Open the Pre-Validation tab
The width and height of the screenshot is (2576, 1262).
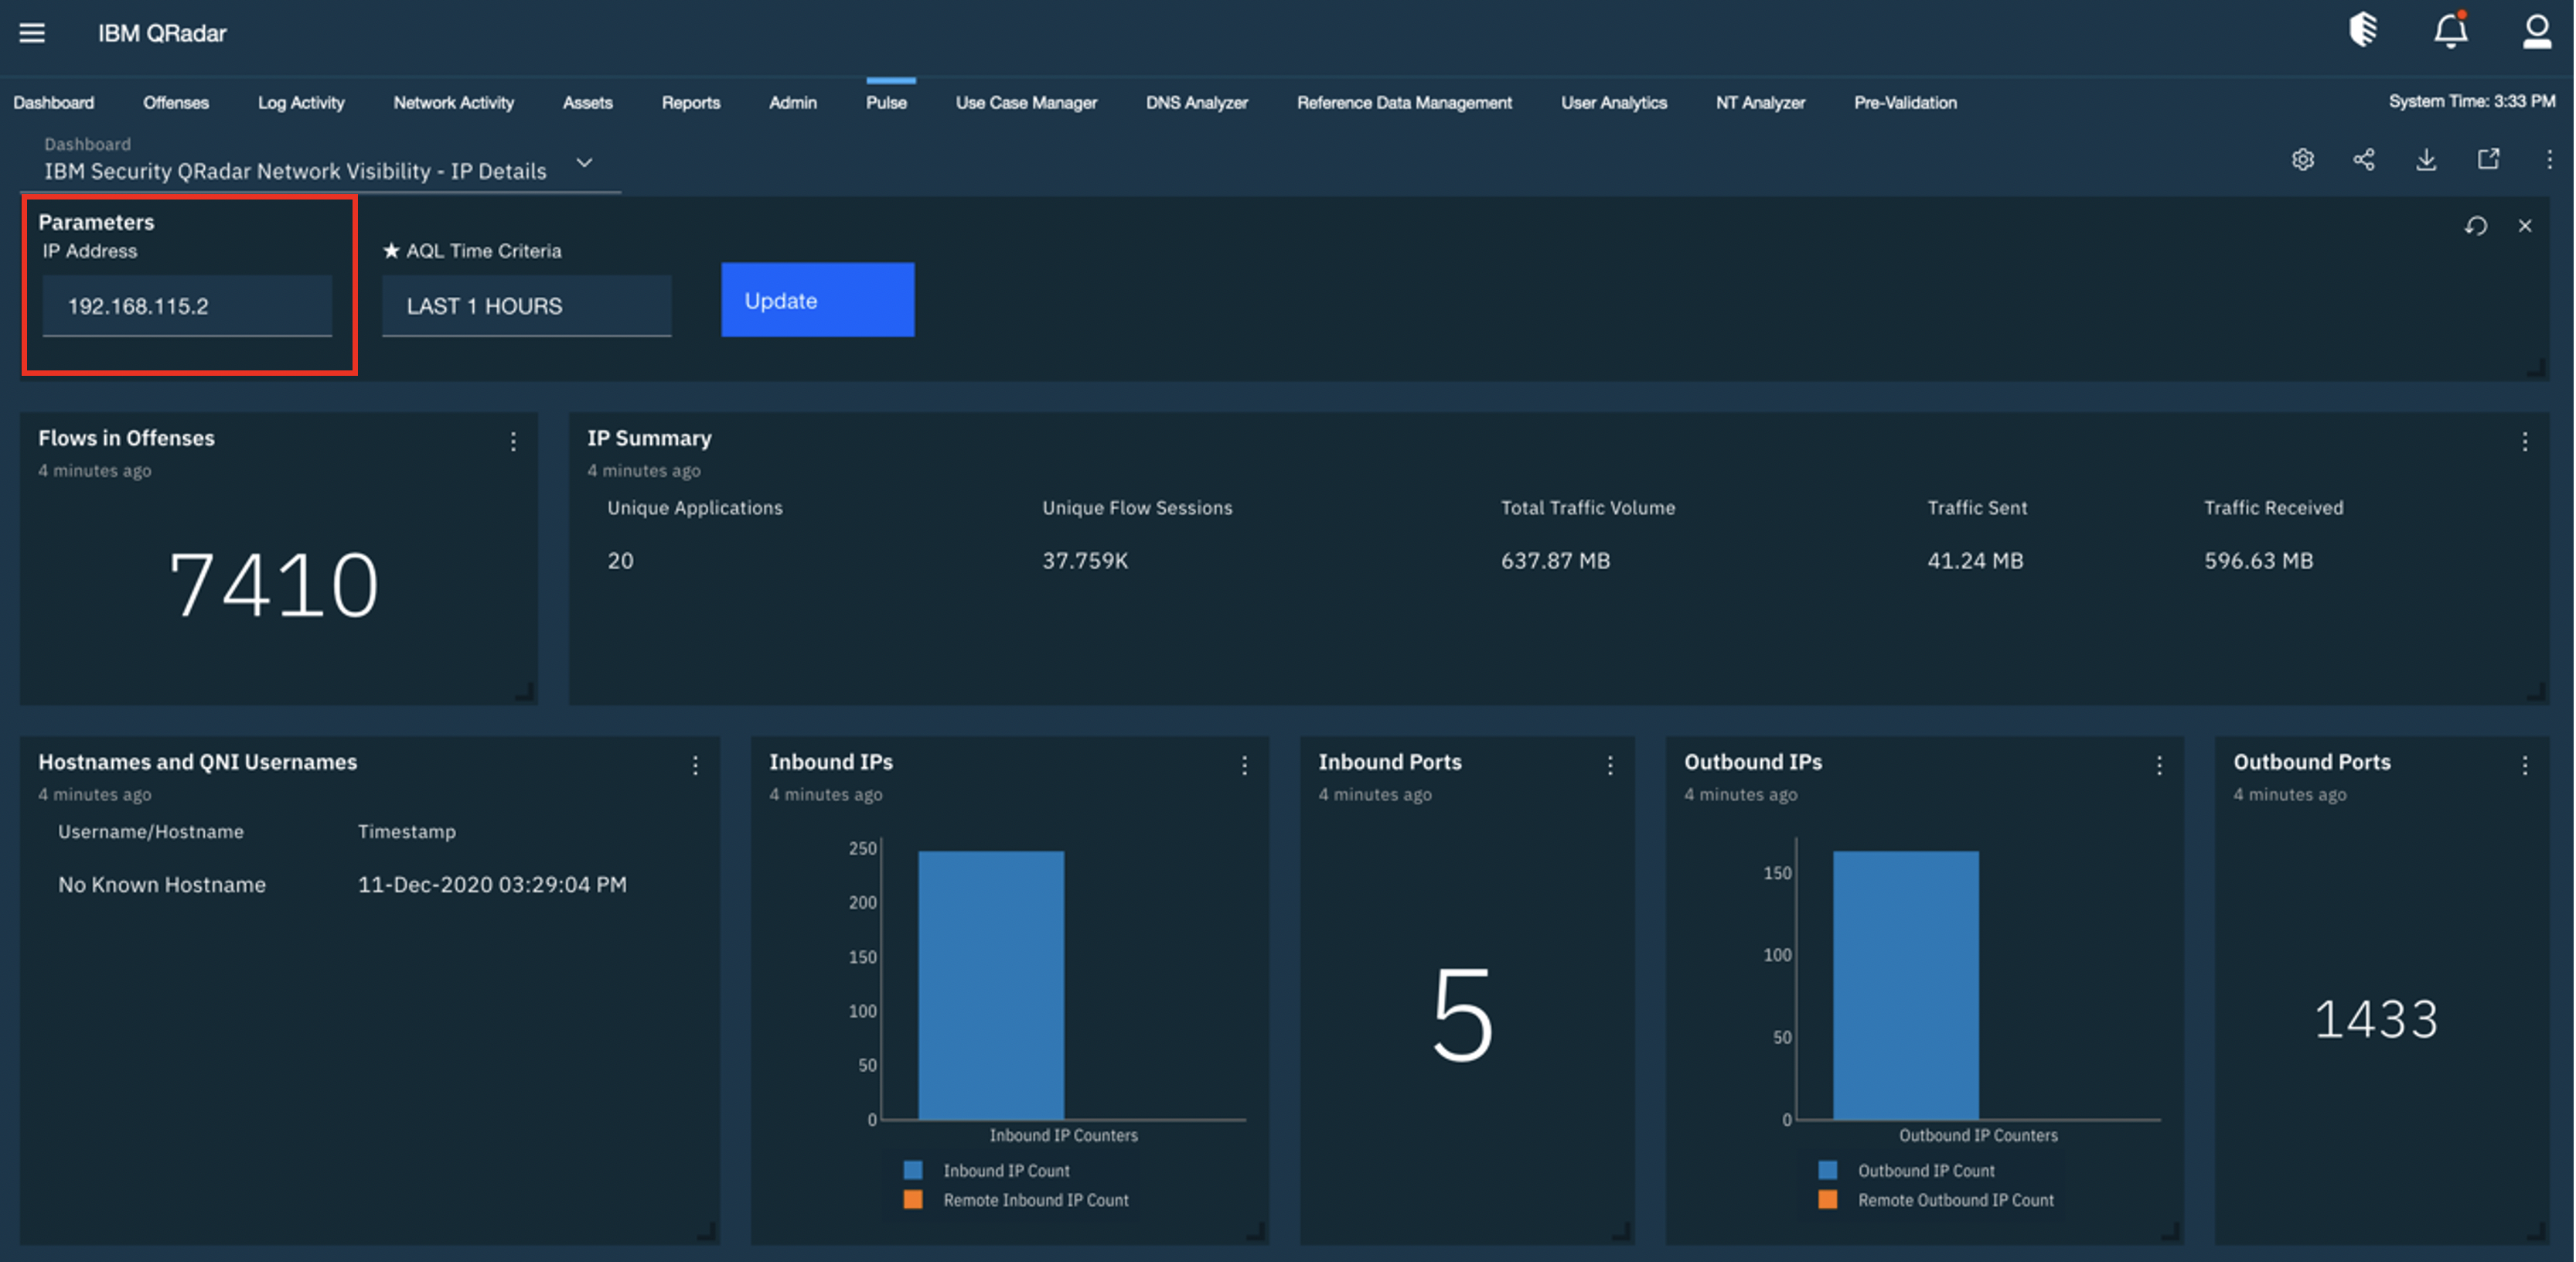tap(1906, 102)
